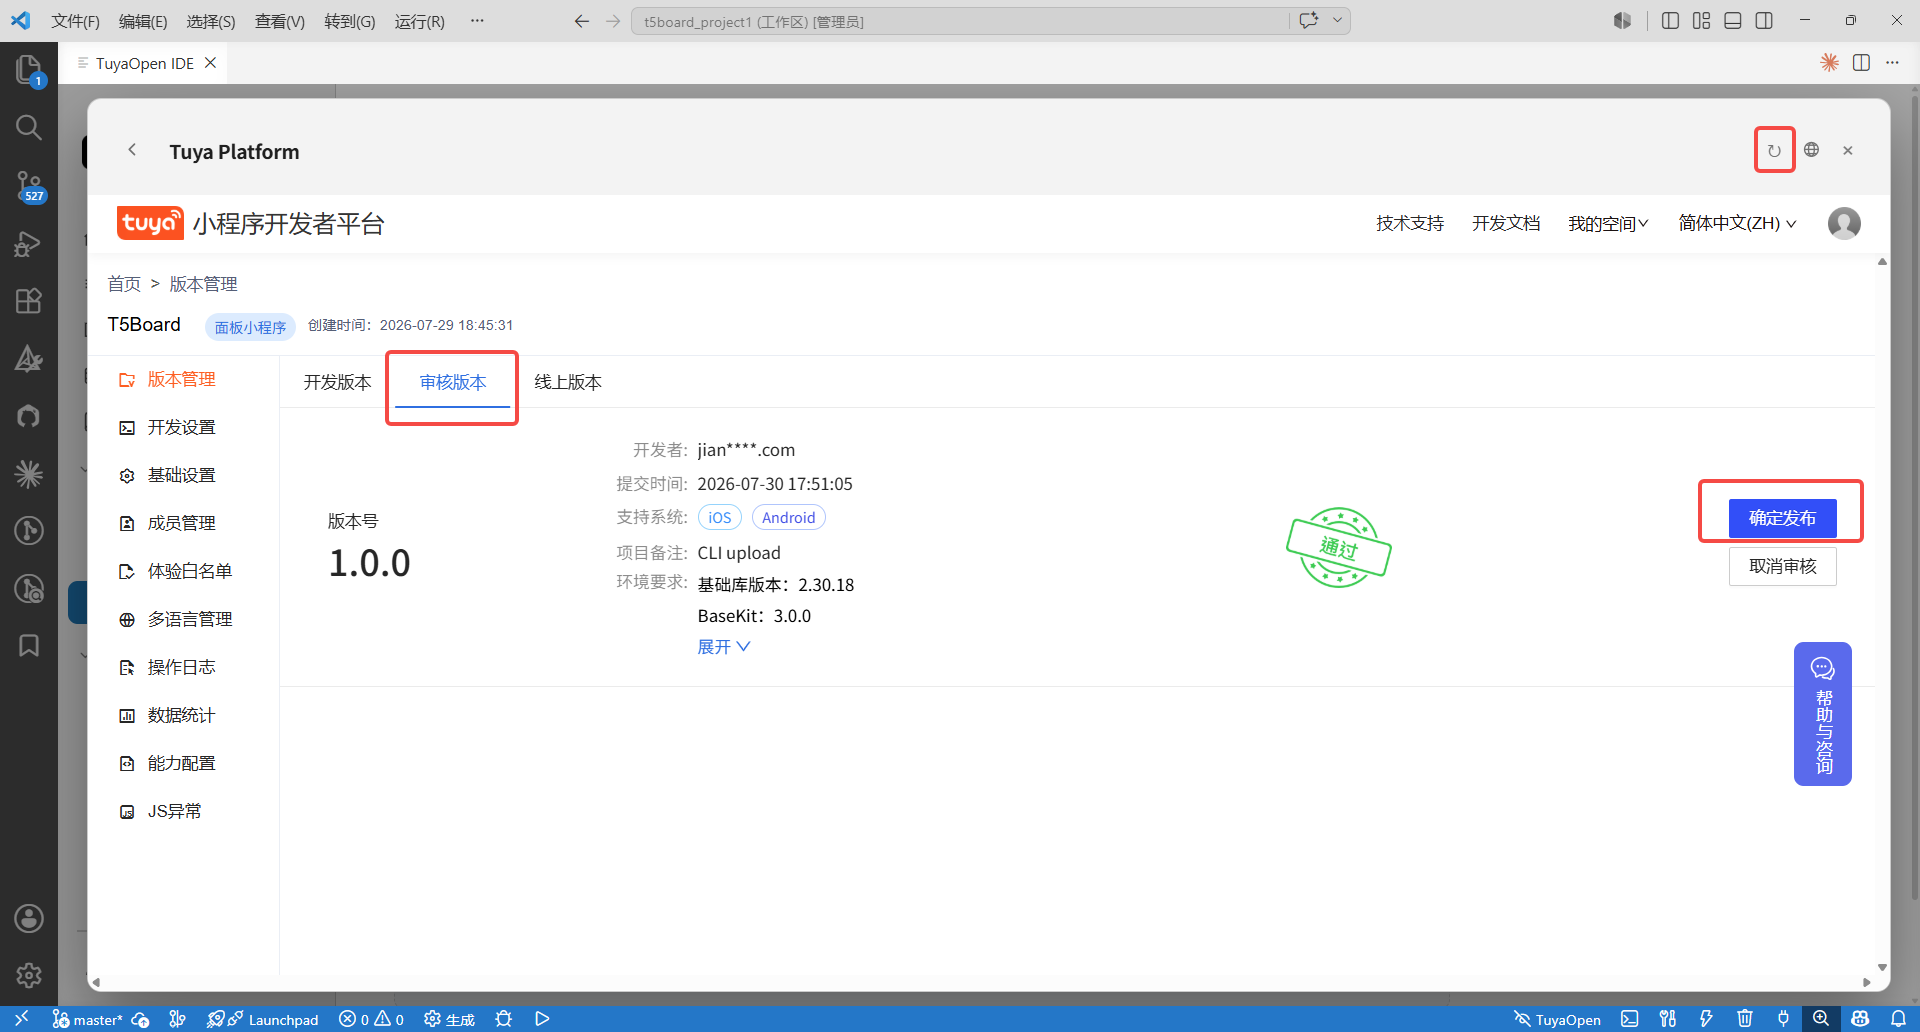Open the 运行(R) menu
Viewport: 1920px width, 1032px height.
[420, 21]
